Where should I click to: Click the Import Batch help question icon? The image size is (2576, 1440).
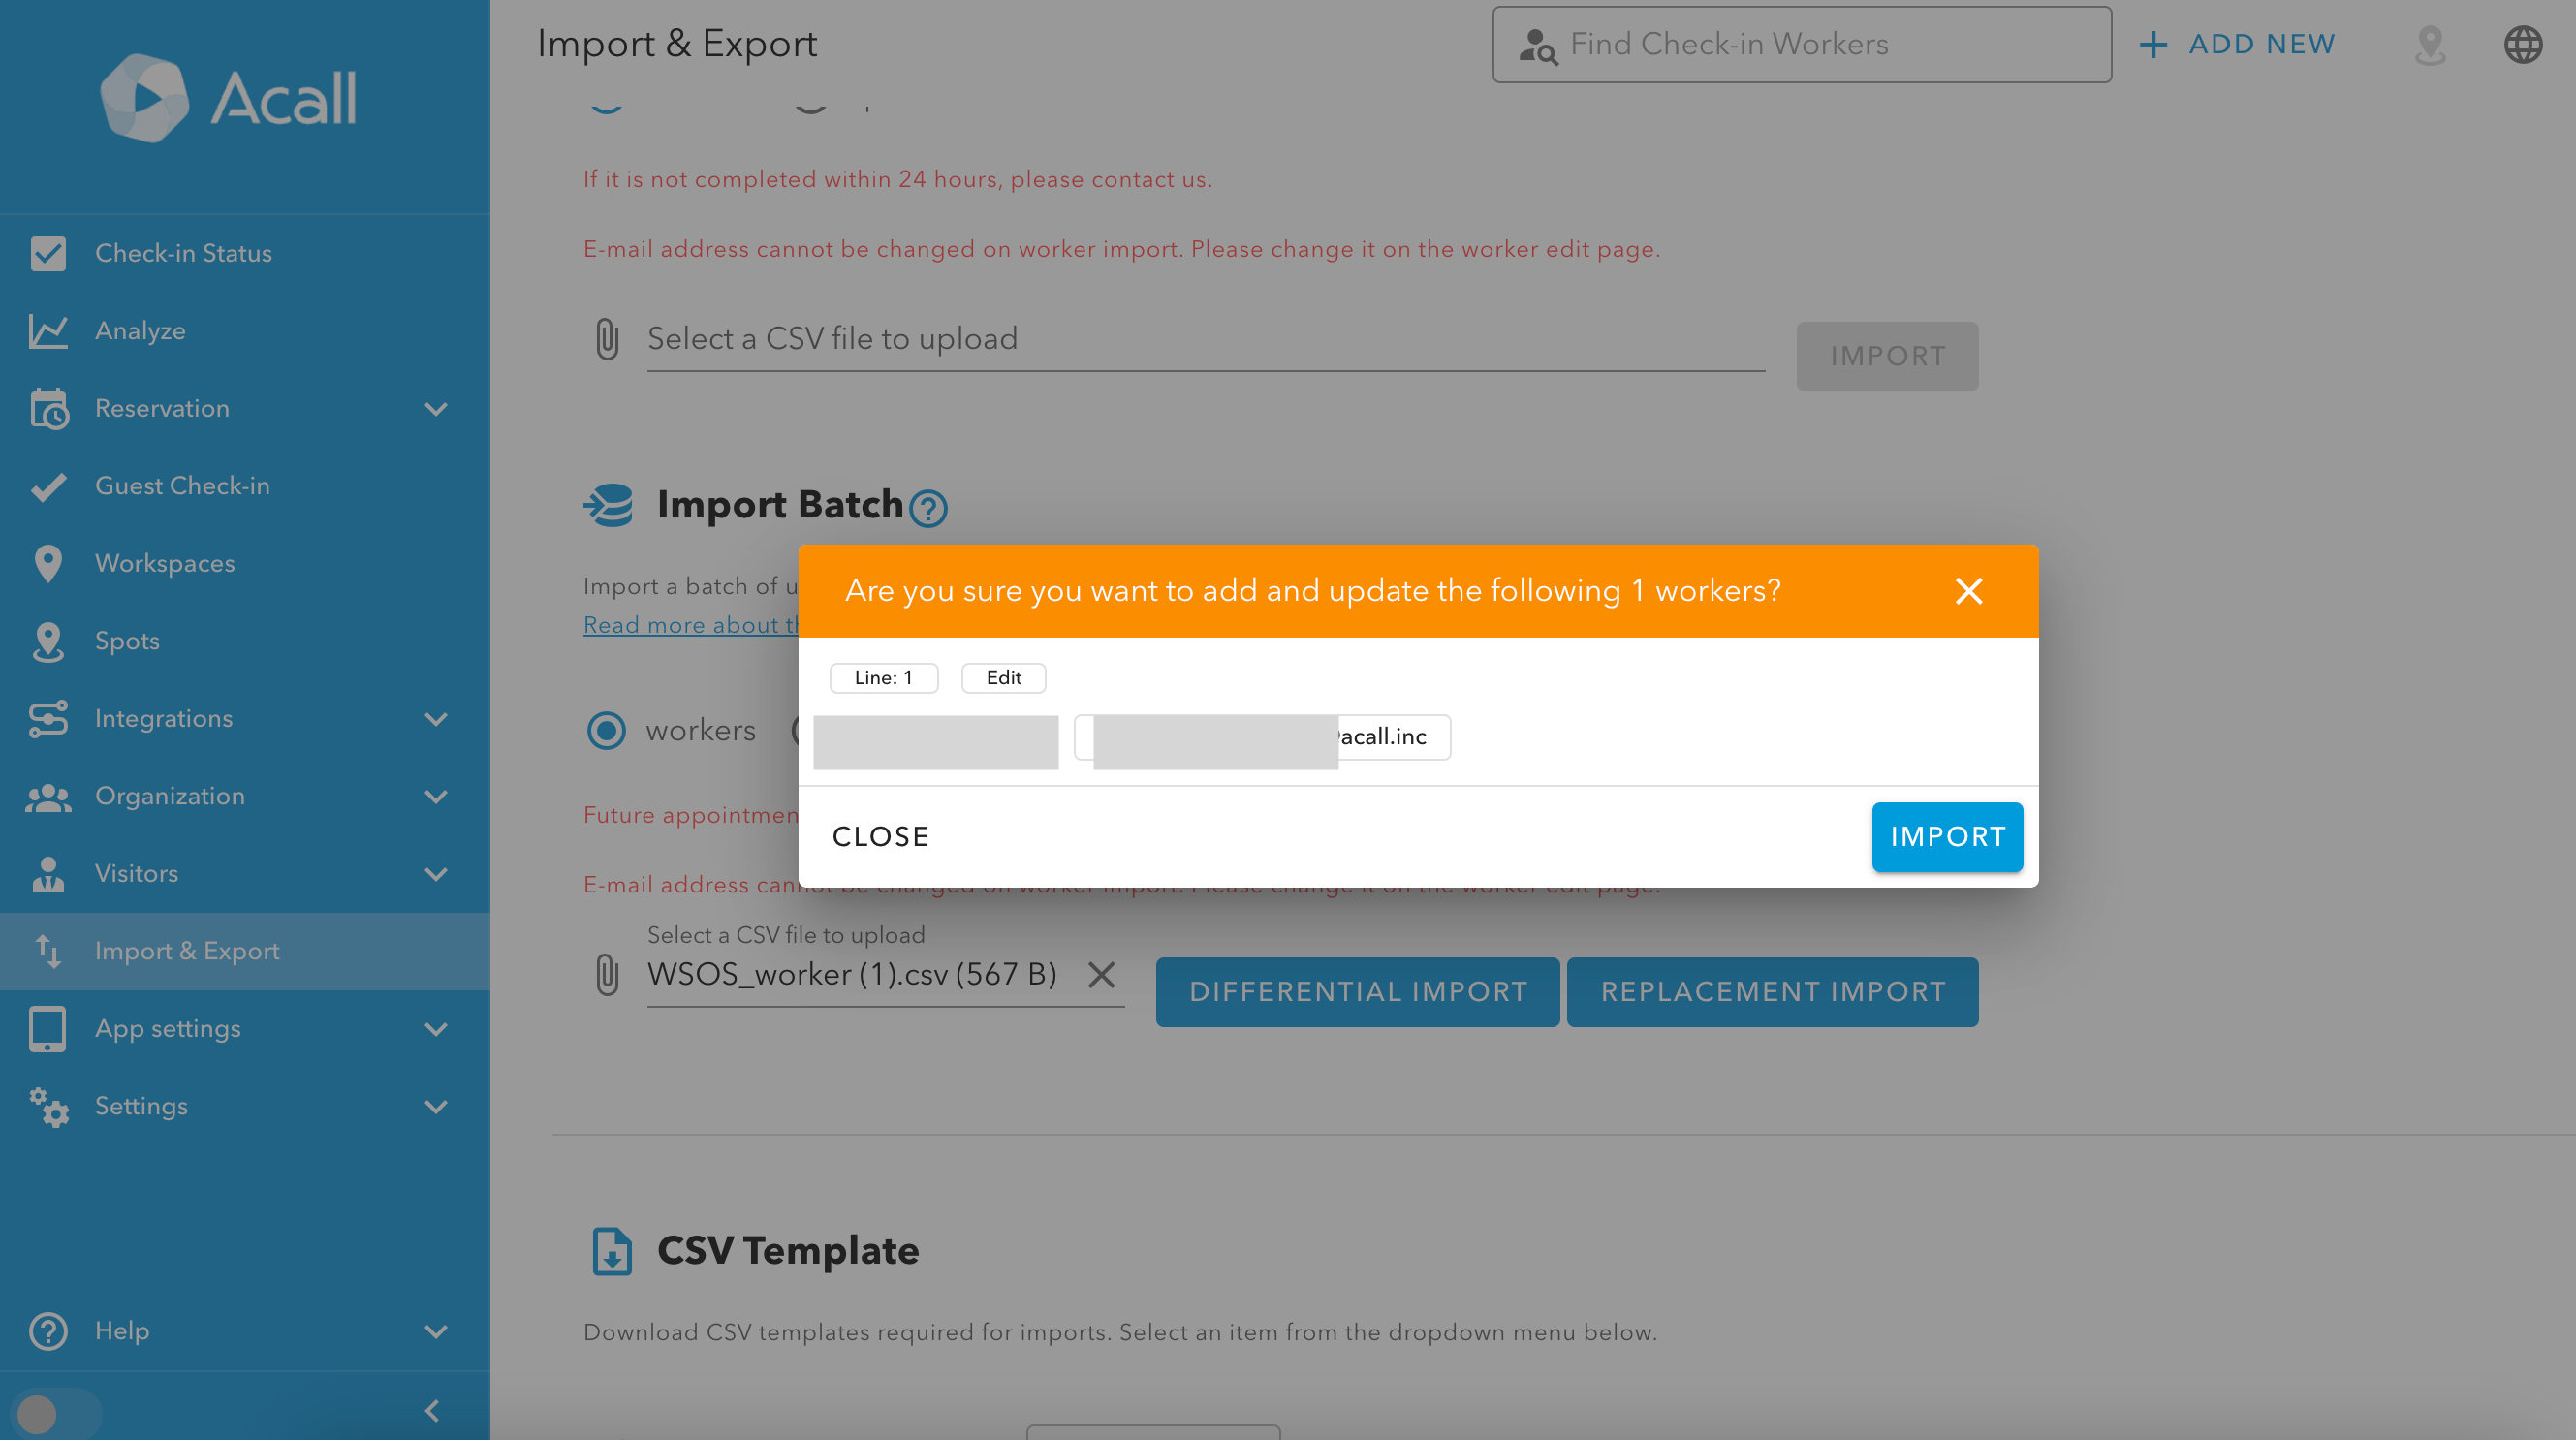tap(928, 508)
